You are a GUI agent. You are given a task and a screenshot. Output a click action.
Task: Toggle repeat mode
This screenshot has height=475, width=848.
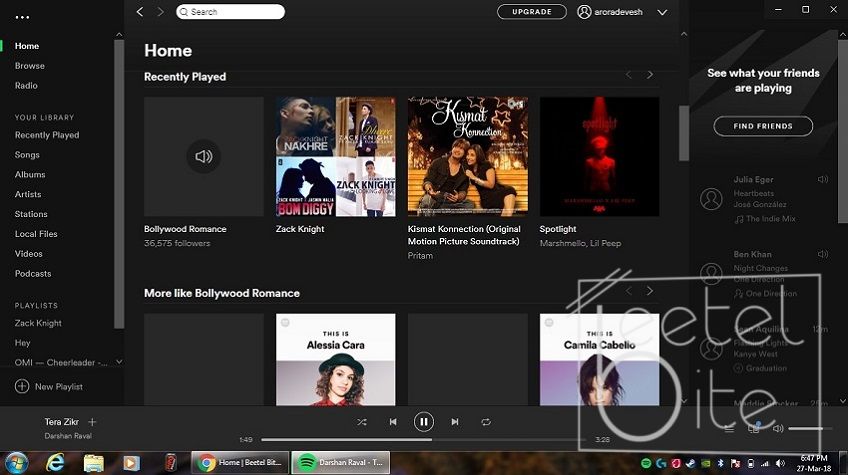pos(486,422)
